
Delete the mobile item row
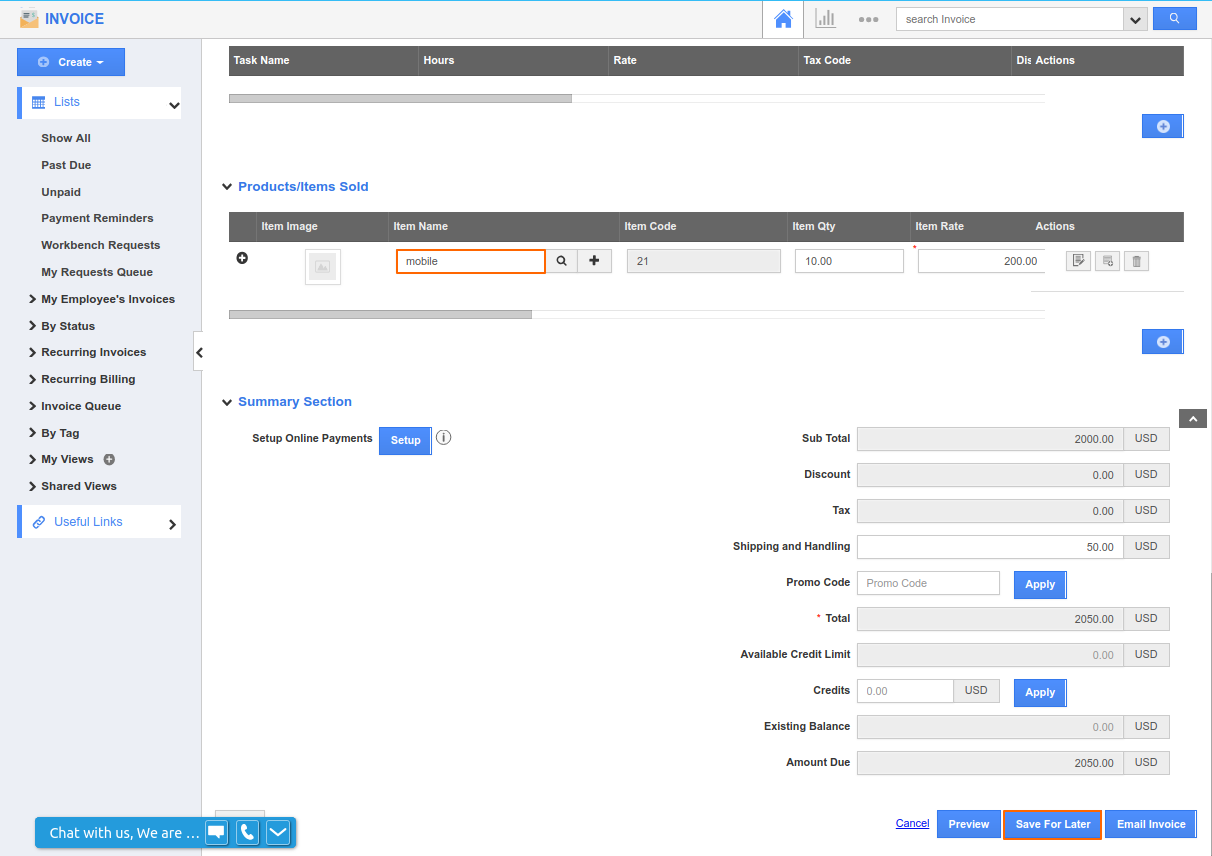point(1136,261)
